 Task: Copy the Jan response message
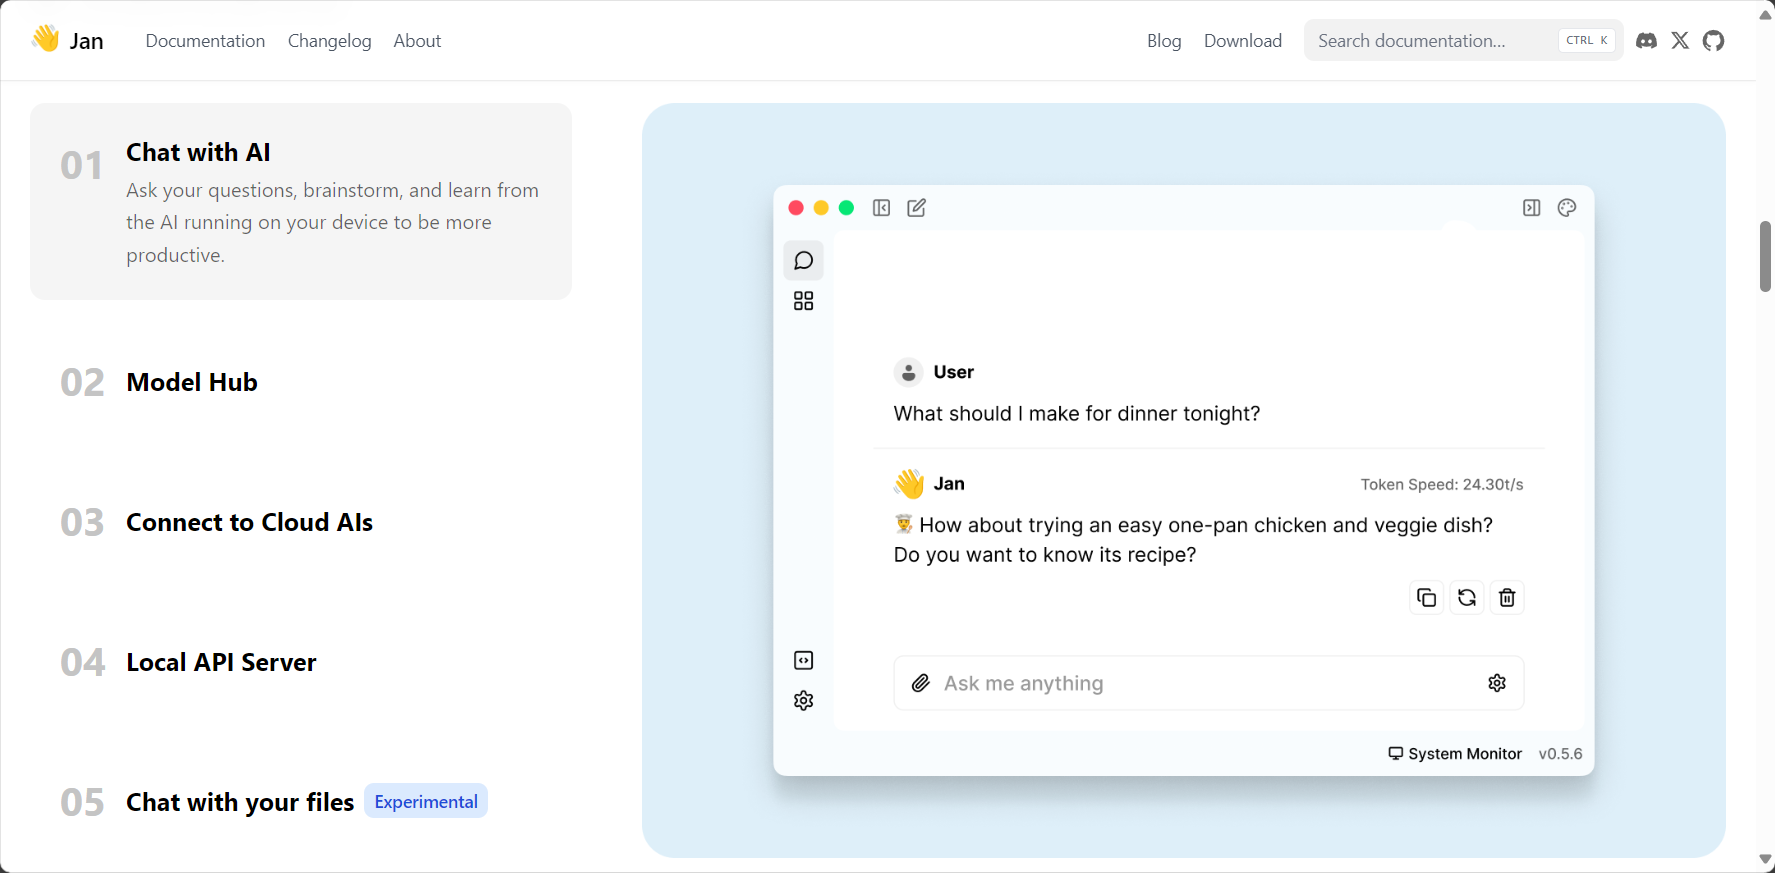[1427, 598]
